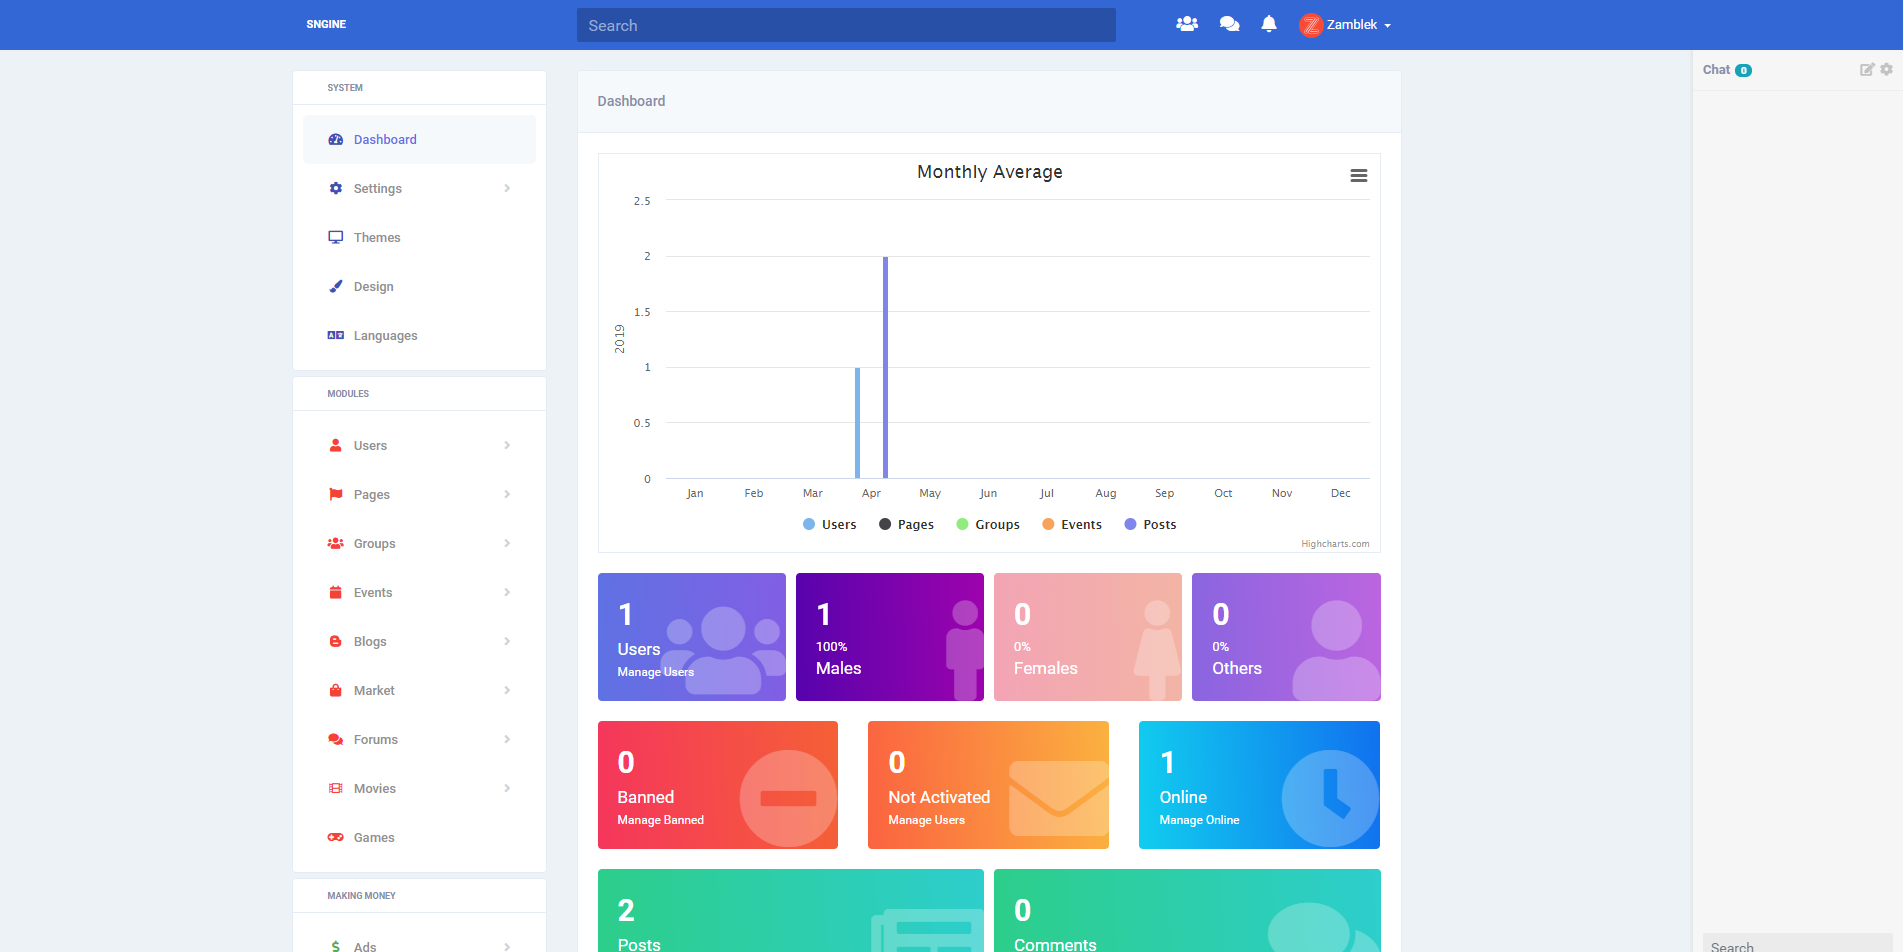This screenshot has width=1903, height=952.
Task: Click the Games controller icon in sidebar
Action: tap(336, 838)
